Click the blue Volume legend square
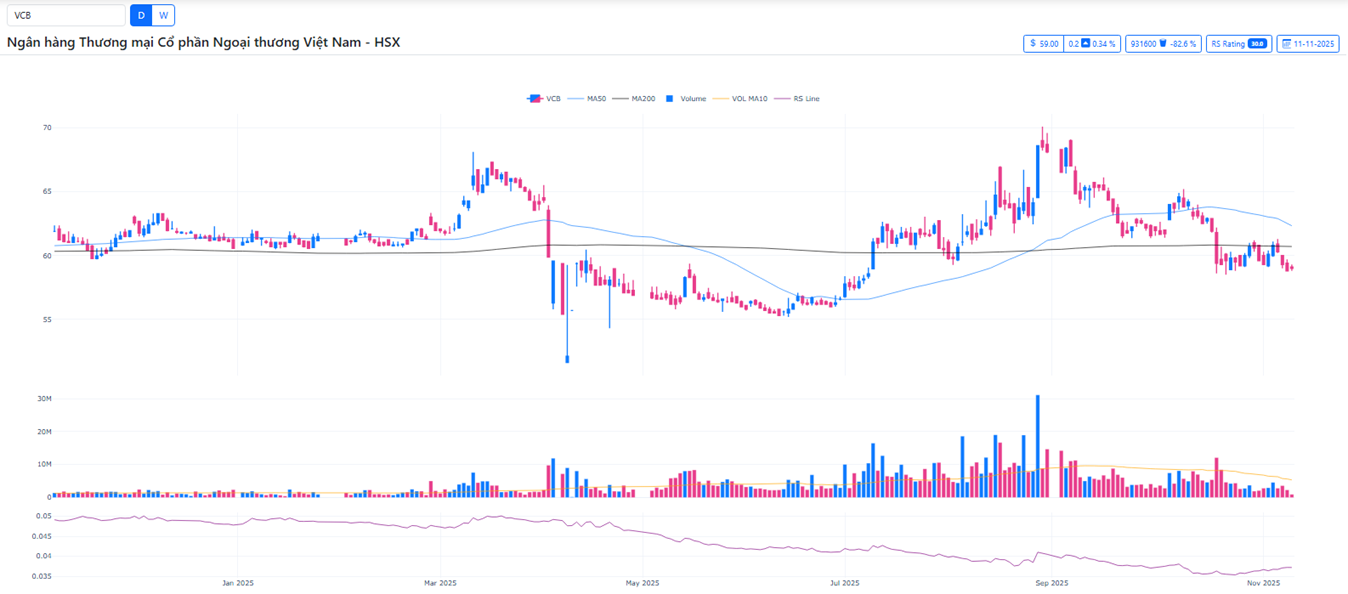Screen dimensions: 1348x594 tap(670, 99)
